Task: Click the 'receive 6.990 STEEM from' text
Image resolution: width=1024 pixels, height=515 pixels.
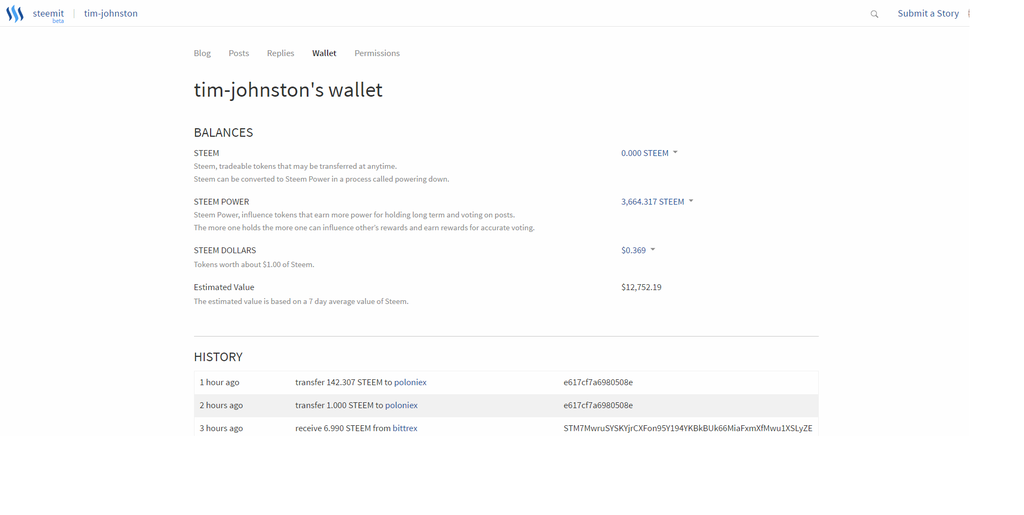Action: (x=343, y=428)
